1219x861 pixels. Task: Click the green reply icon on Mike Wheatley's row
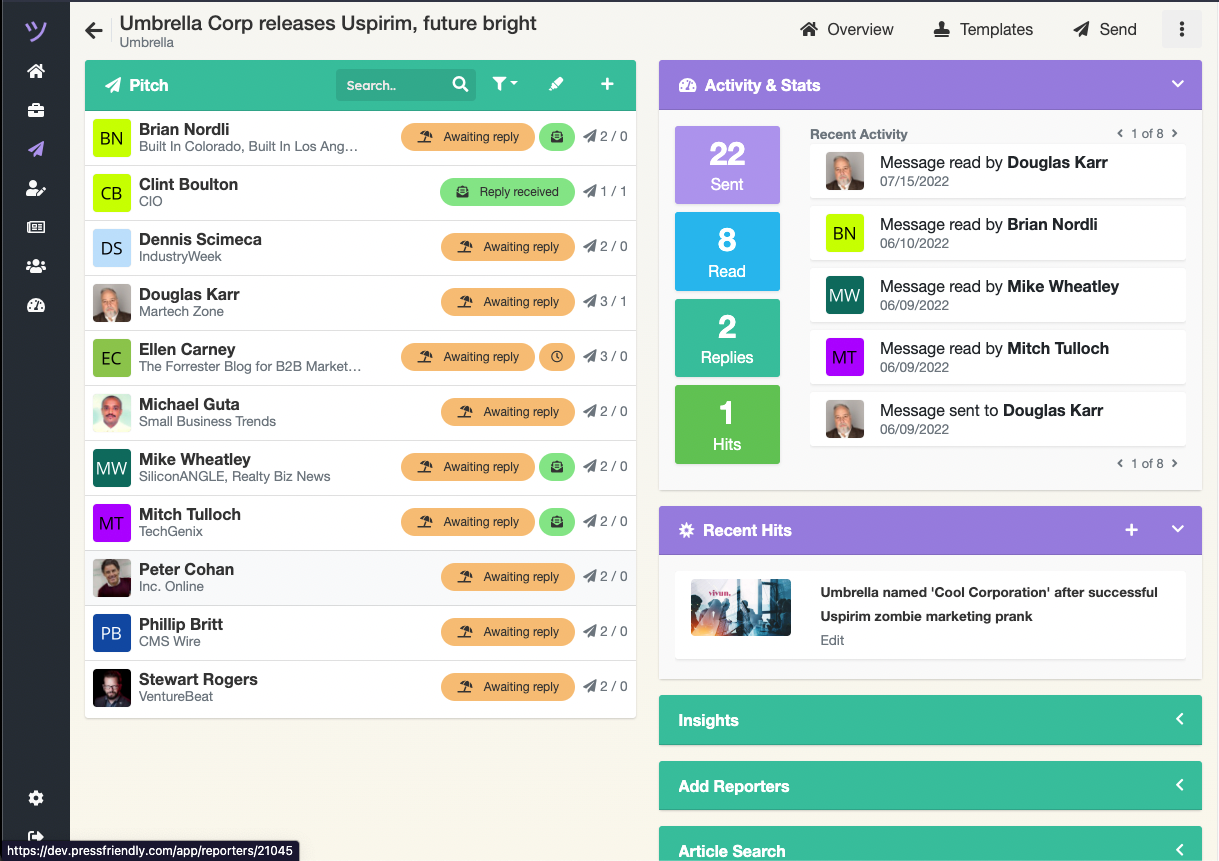coord(557,467)
